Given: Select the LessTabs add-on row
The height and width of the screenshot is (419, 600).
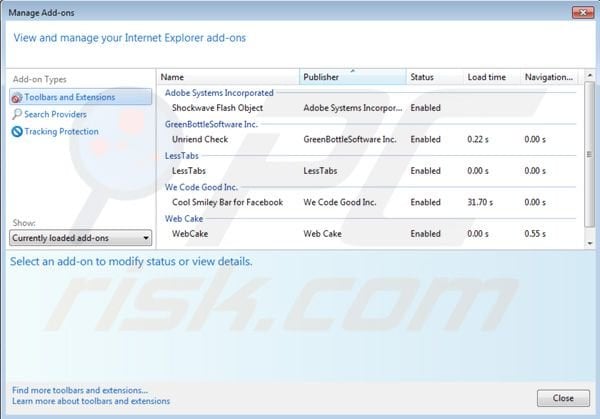Looking at the screenshot, I should click(370, 171).
